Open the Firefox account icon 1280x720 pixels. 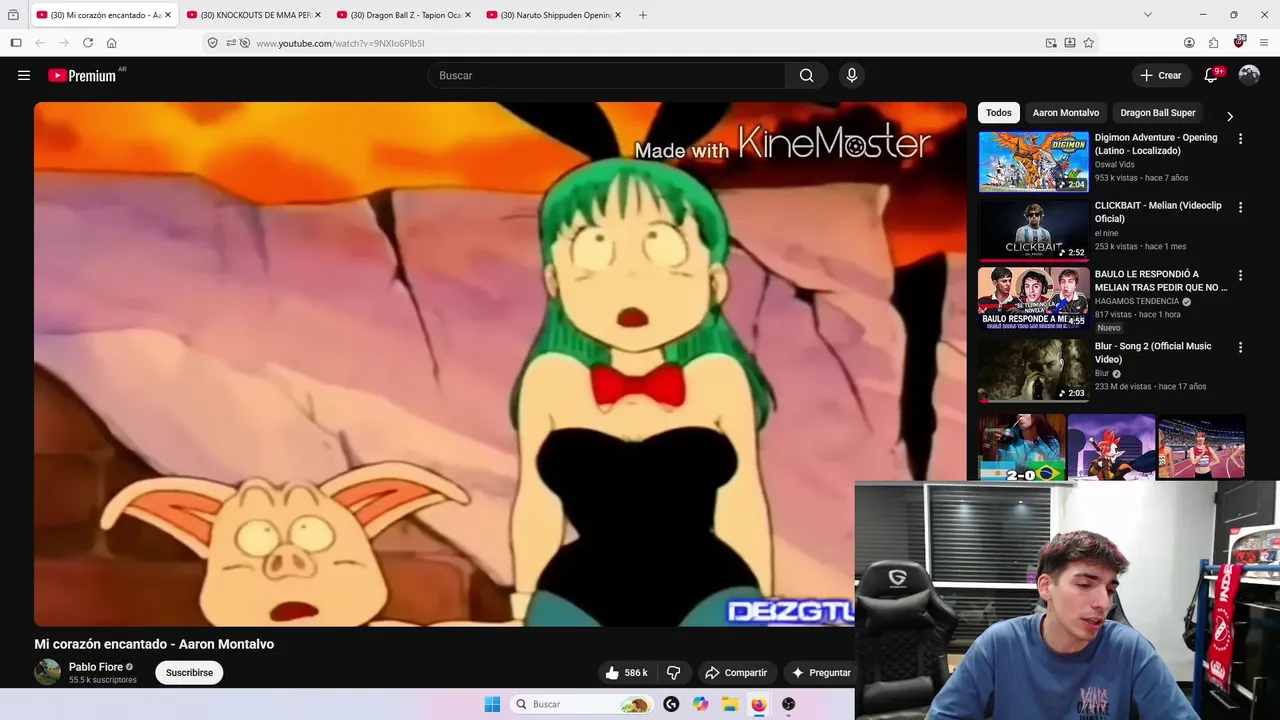[1189, 43]
